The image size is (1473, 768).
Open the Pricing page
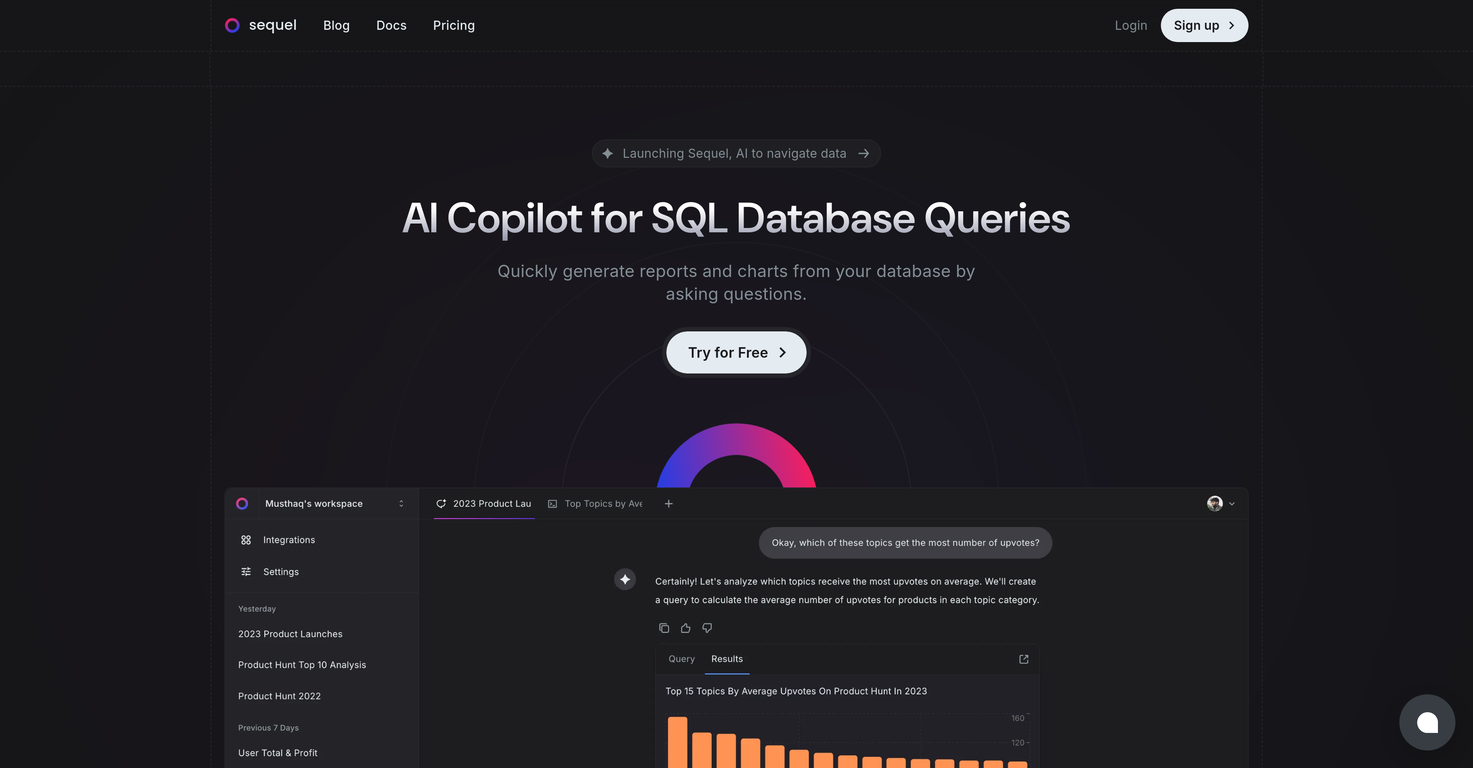pyautogui.click(x=454, y=25)
